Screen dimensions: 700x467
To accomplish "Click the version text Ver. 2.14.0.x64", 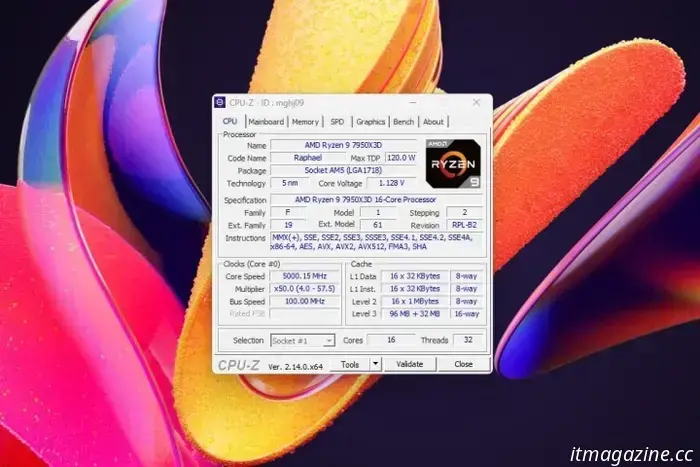I will point(296,367).
